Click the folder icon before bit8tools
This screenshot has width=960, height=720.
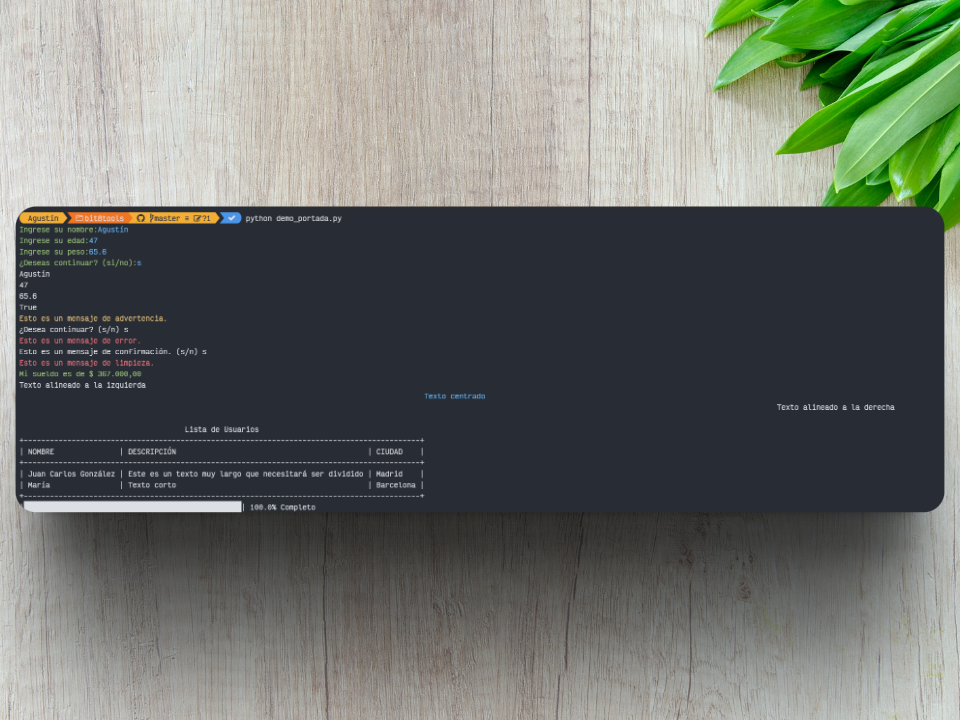79,218
